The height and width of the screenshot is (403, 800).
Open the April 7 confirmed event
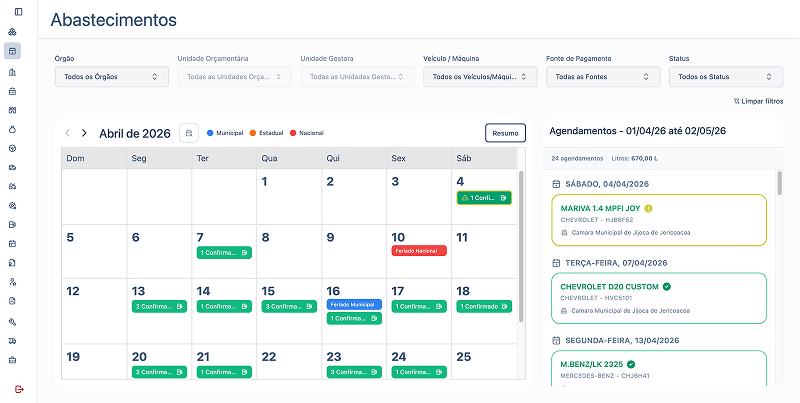[224, 253]
